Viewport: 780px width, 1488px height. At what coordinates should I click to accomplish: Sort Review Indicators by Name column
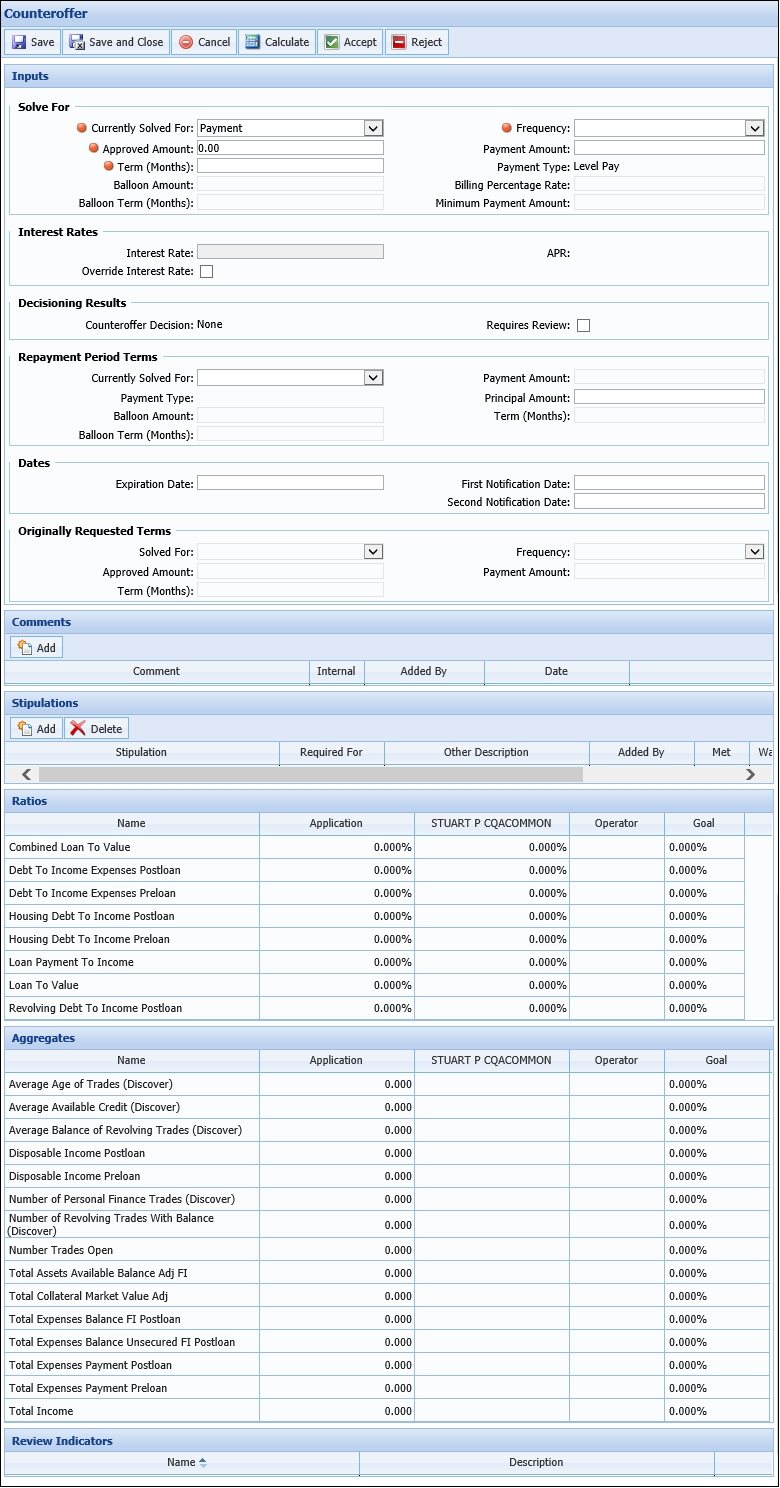click(181, 1462)
